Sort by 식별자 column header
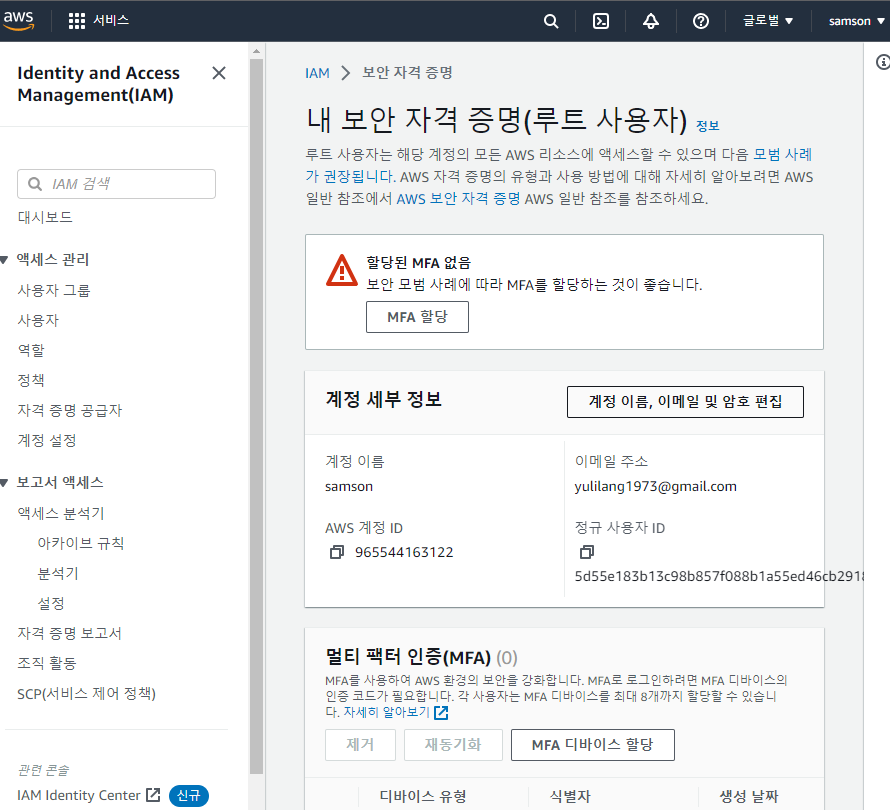890x810 pixels. 570,796
